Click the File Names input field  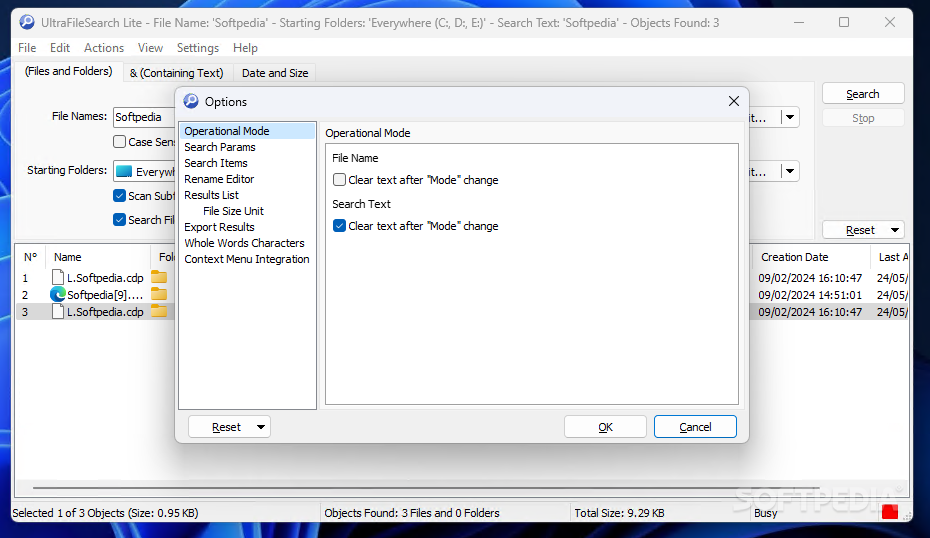pos(144,117)
